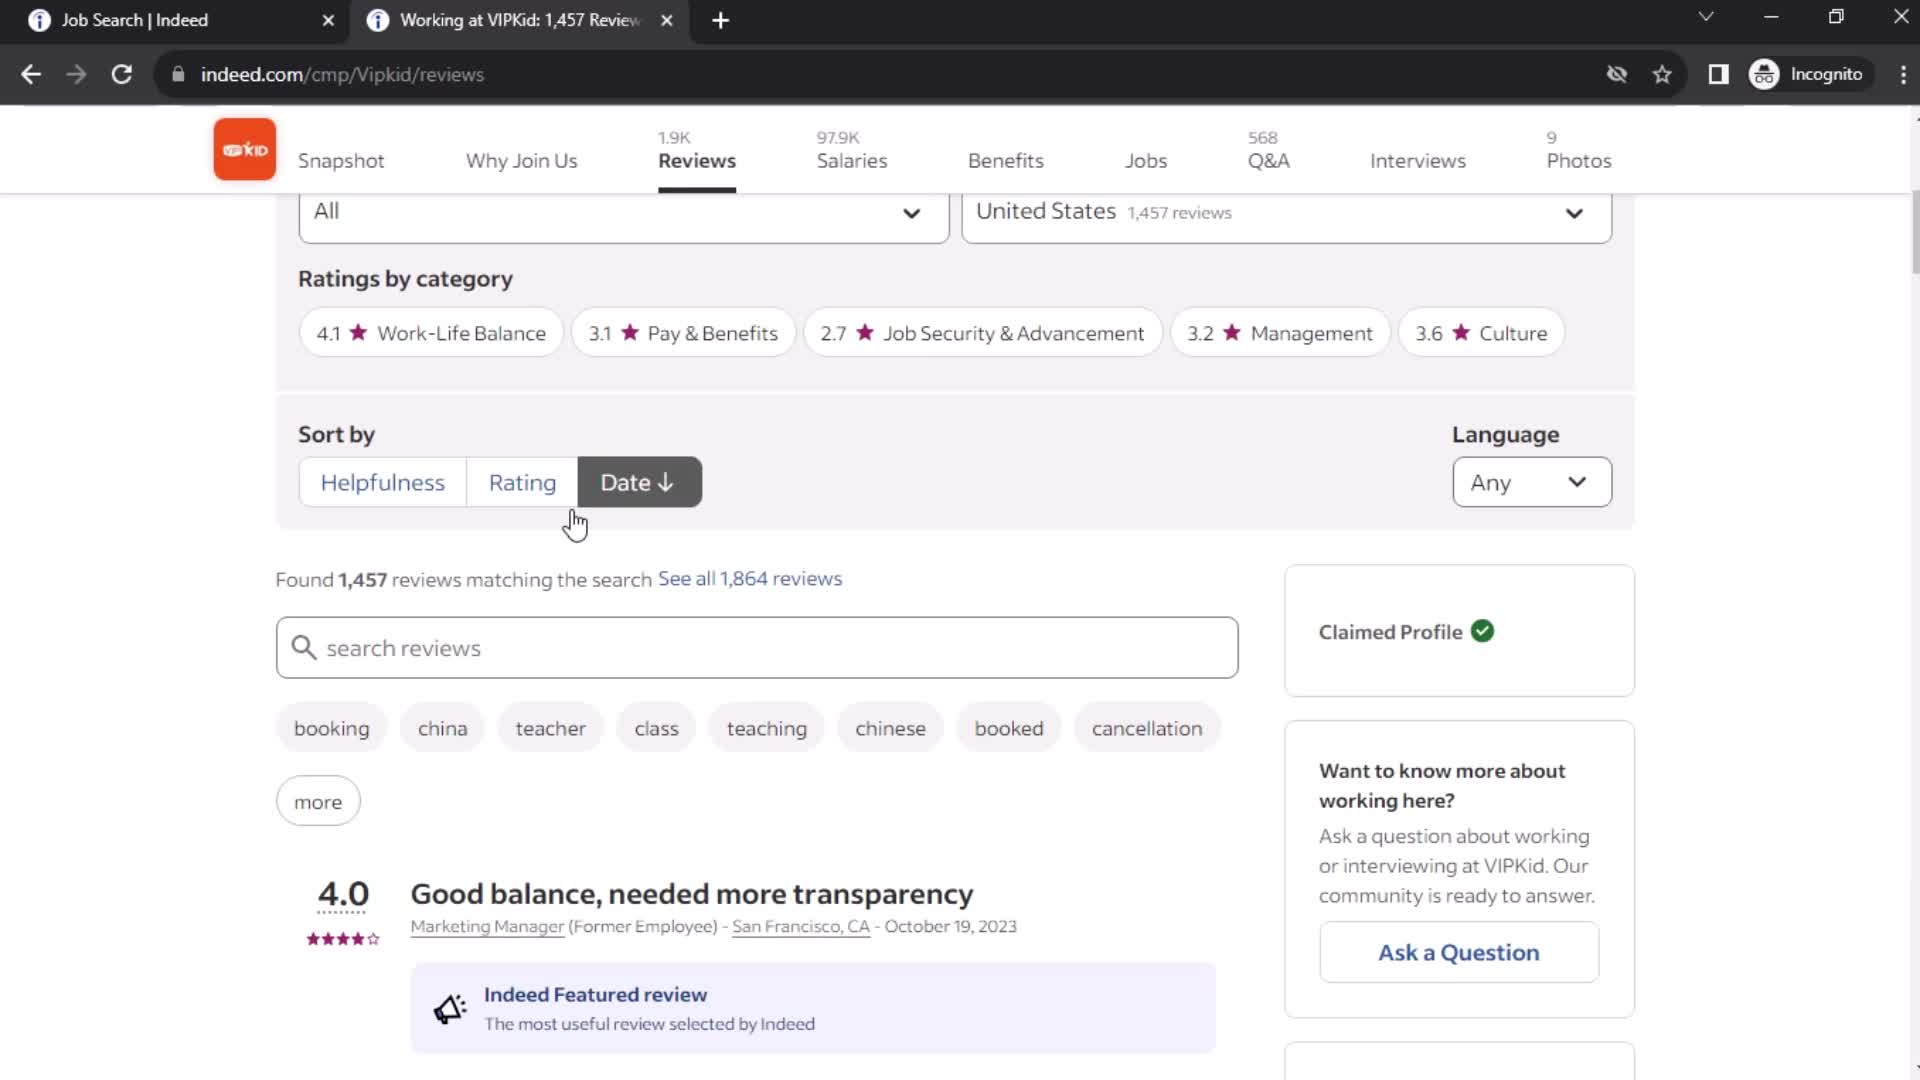Open the Interviews tab
This screenshot has width=1920, height=1080.
1418,161
